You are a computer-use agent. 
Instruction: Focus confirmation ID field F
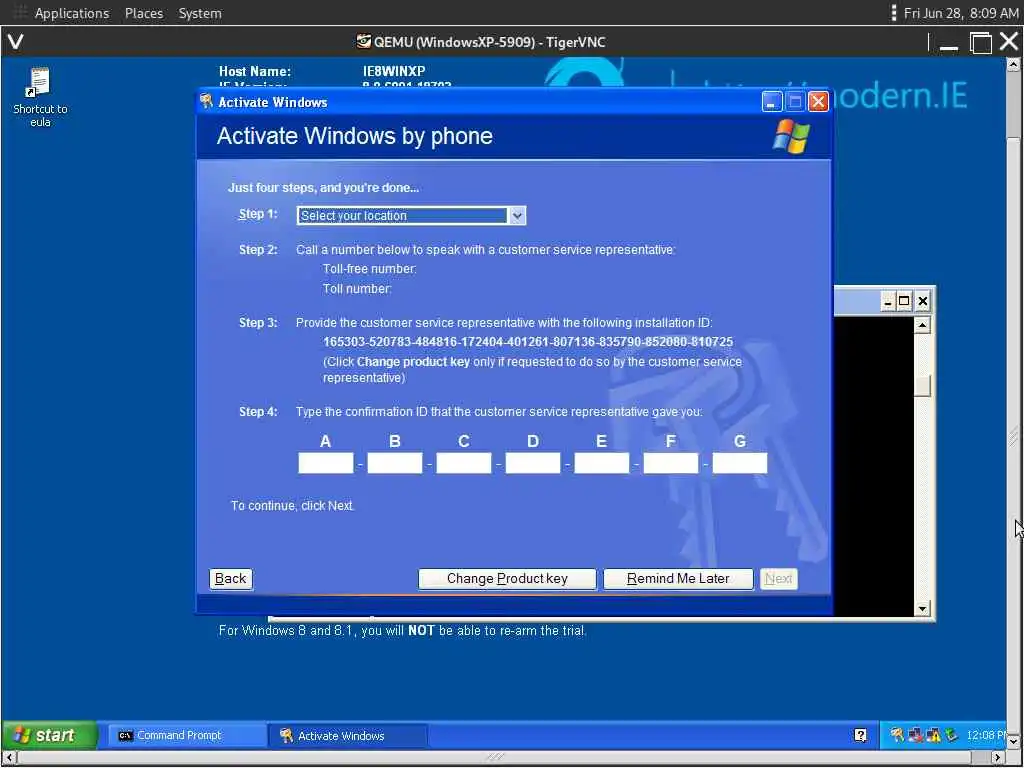(x=671, y=463)
